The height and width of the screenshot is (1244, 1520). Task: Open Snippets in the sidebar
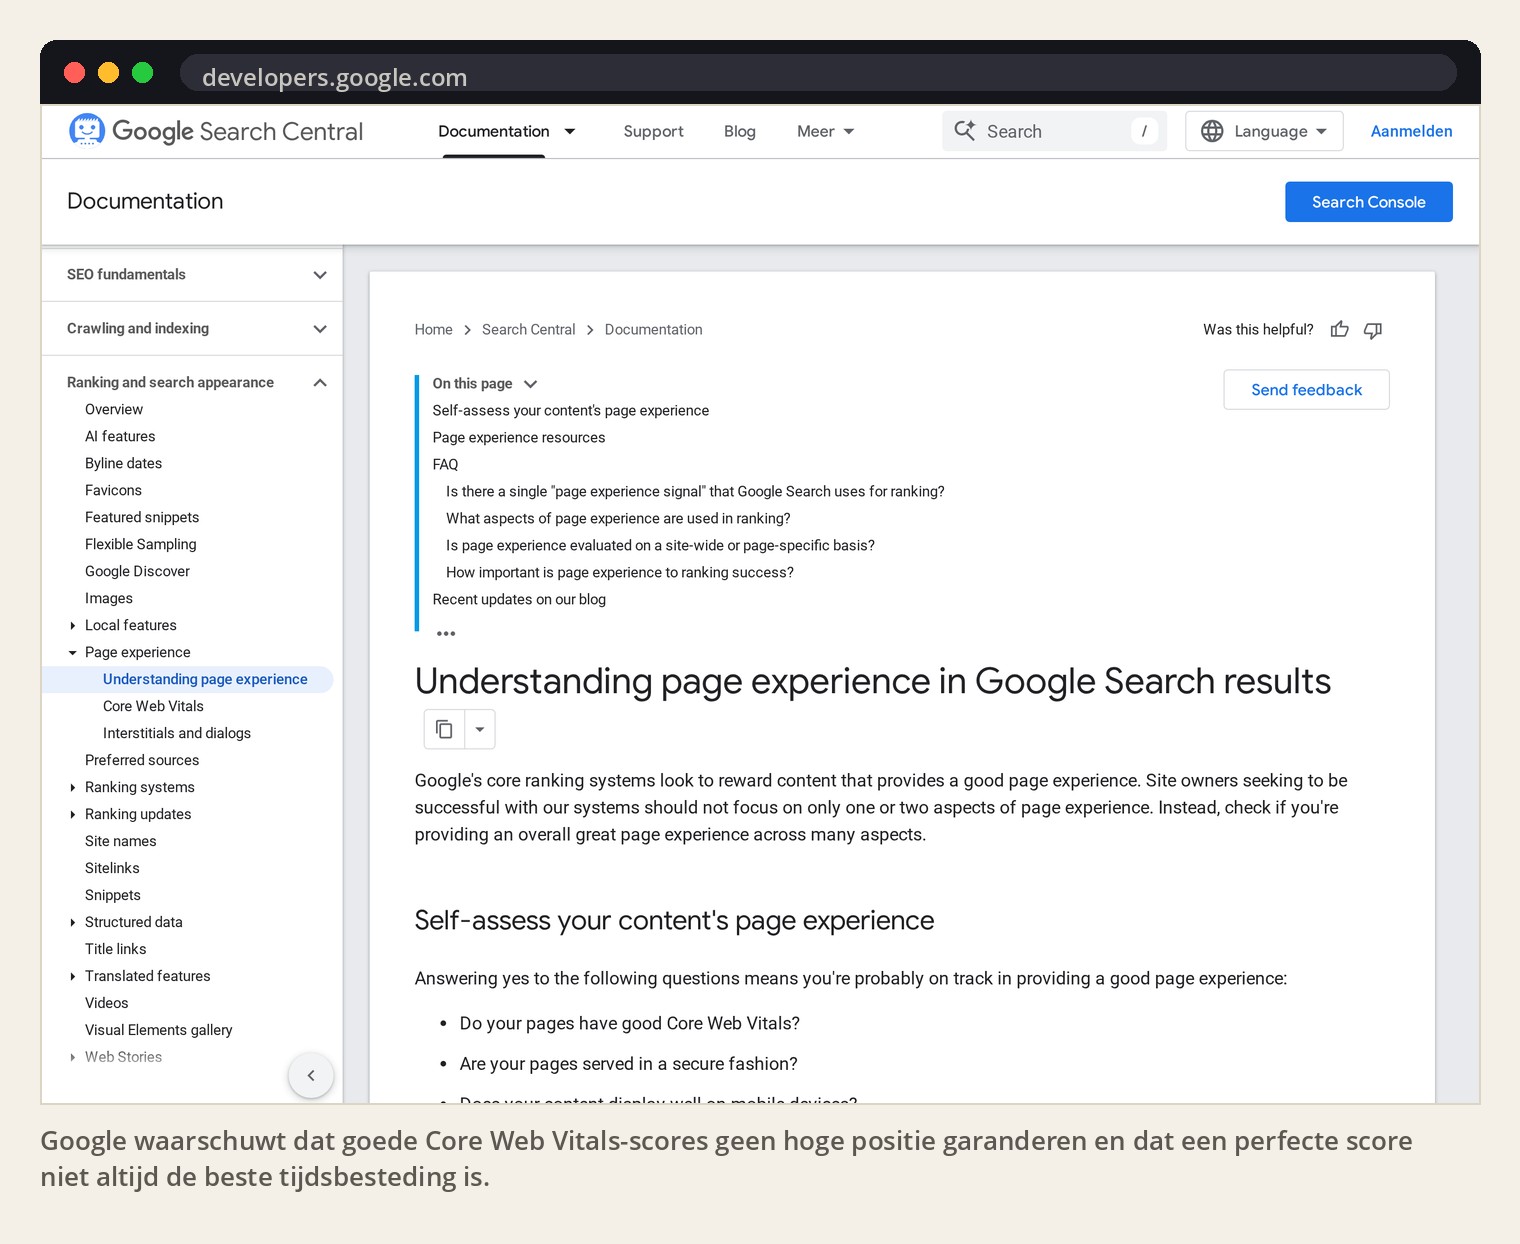point(113,895)
